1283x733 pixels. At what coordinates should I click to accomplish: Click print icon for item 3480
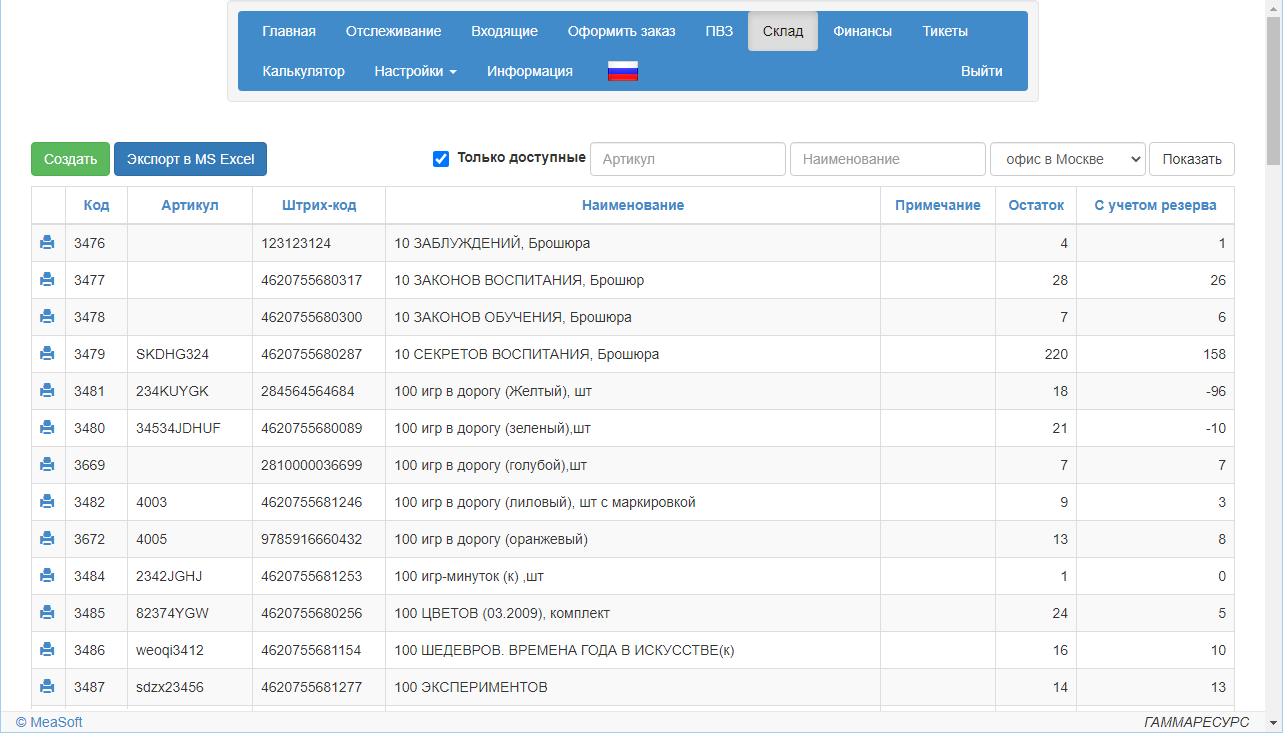pyautogui.click(x=47, y=427)
